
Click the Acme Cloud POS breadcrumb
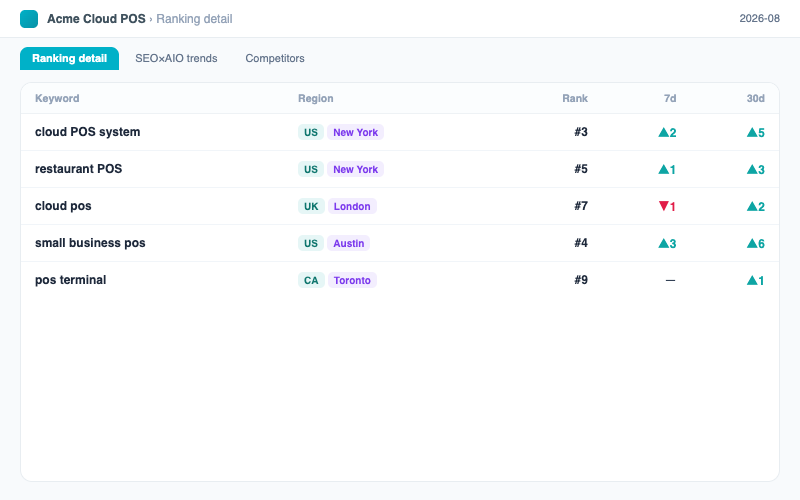pyautogui.click(x=96, y=19)
